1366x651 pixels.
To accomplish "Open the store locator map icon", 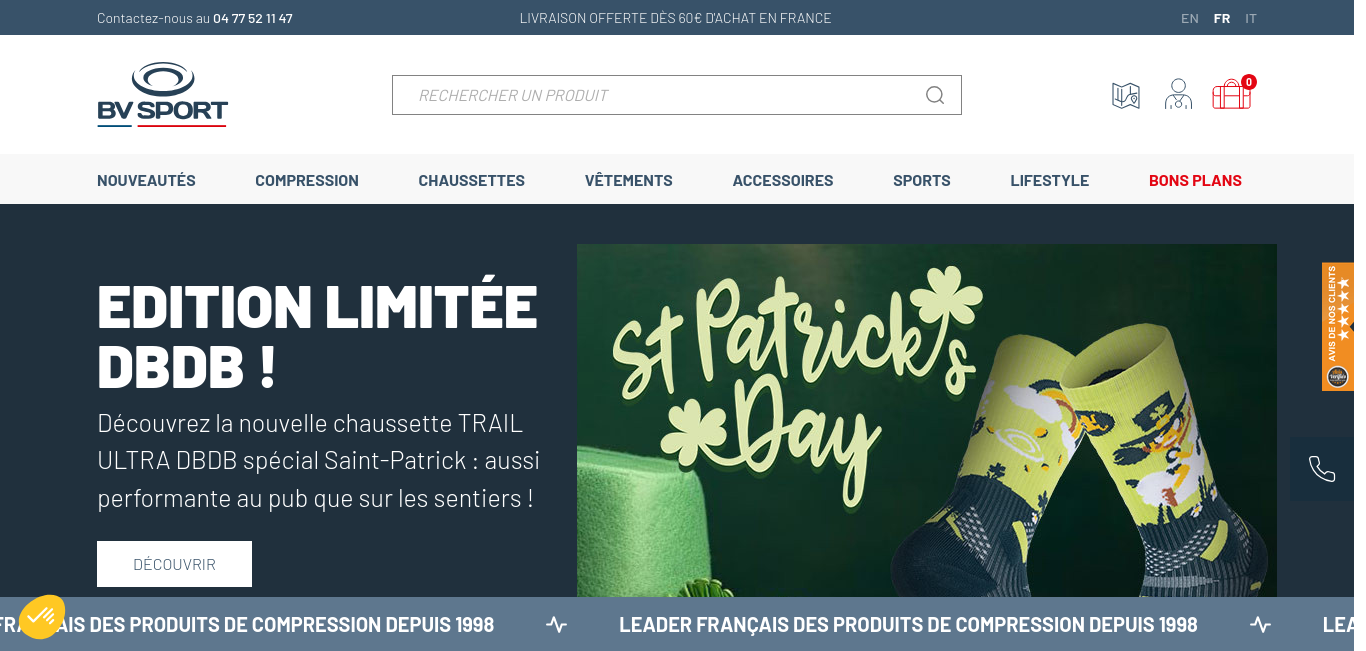I will coord(1126,95).
